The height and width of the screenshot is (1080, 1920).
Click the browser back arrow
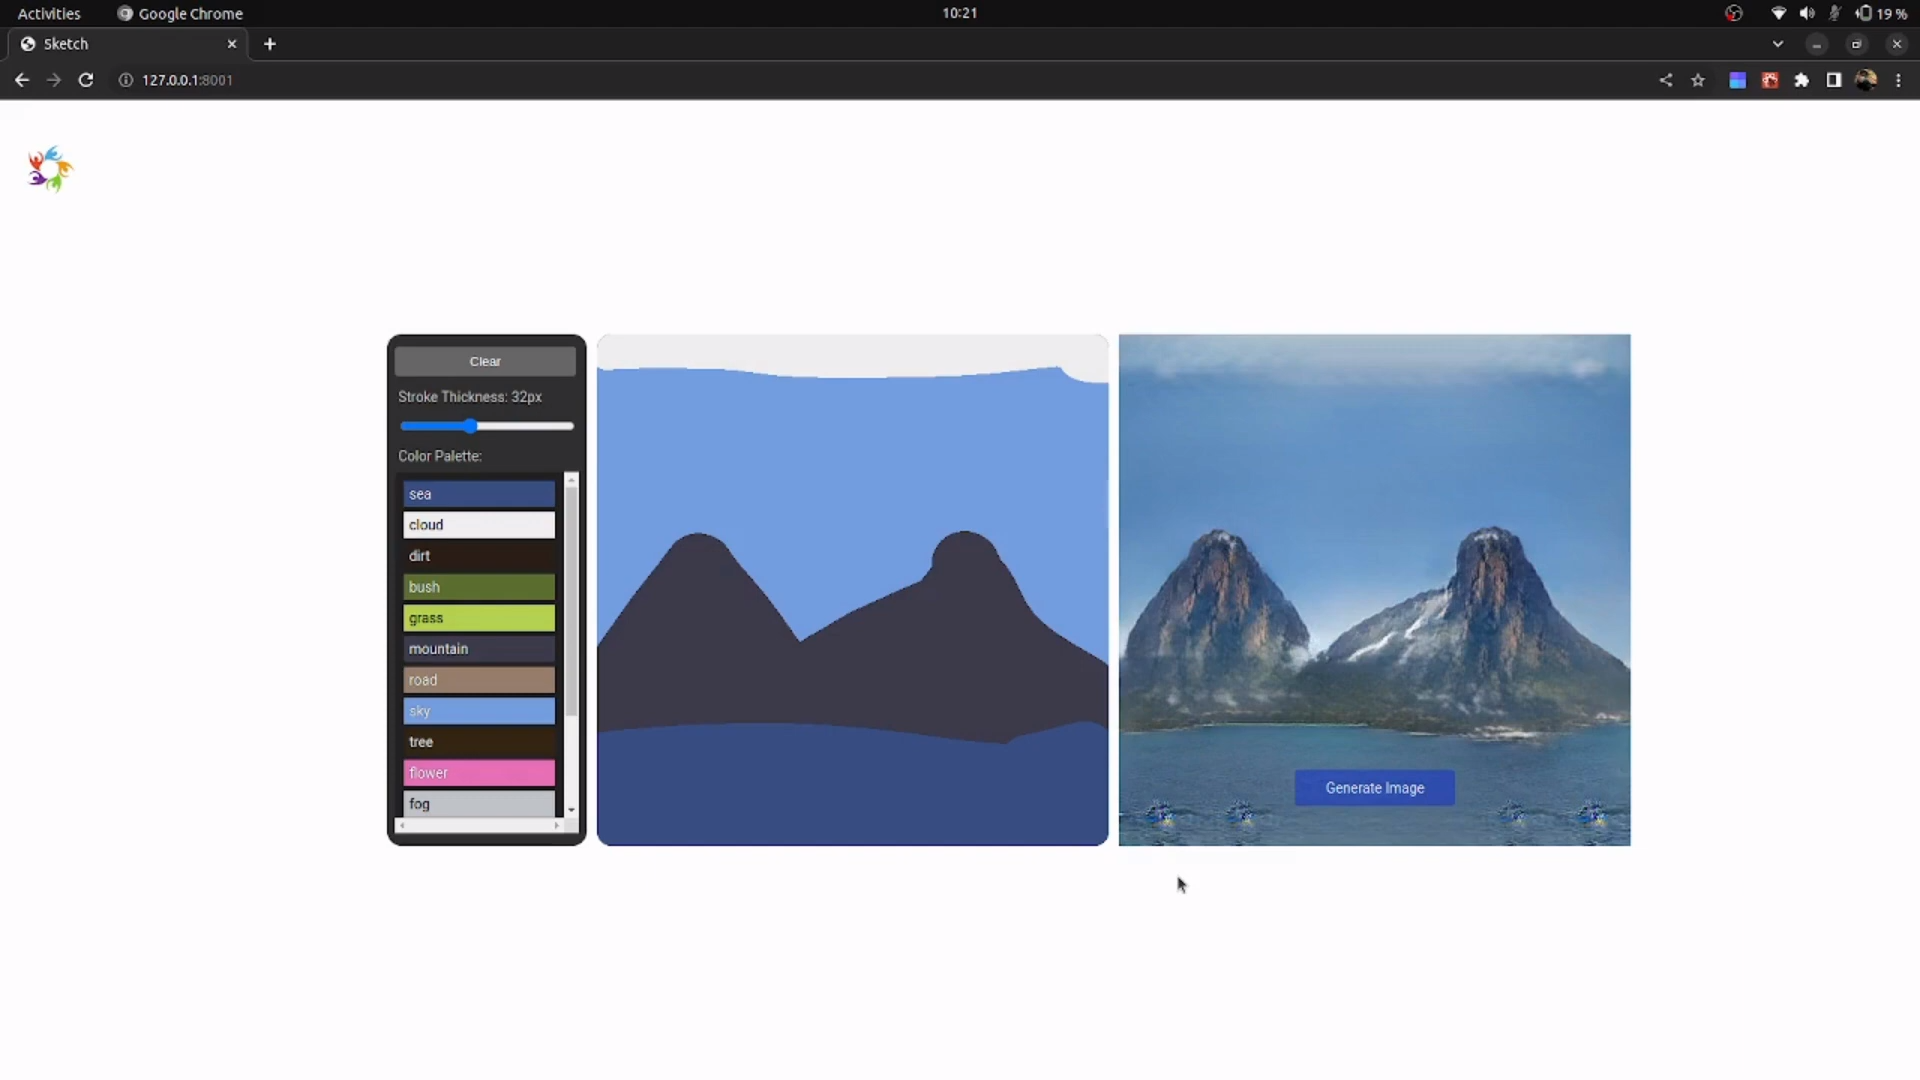pos(22,80)
